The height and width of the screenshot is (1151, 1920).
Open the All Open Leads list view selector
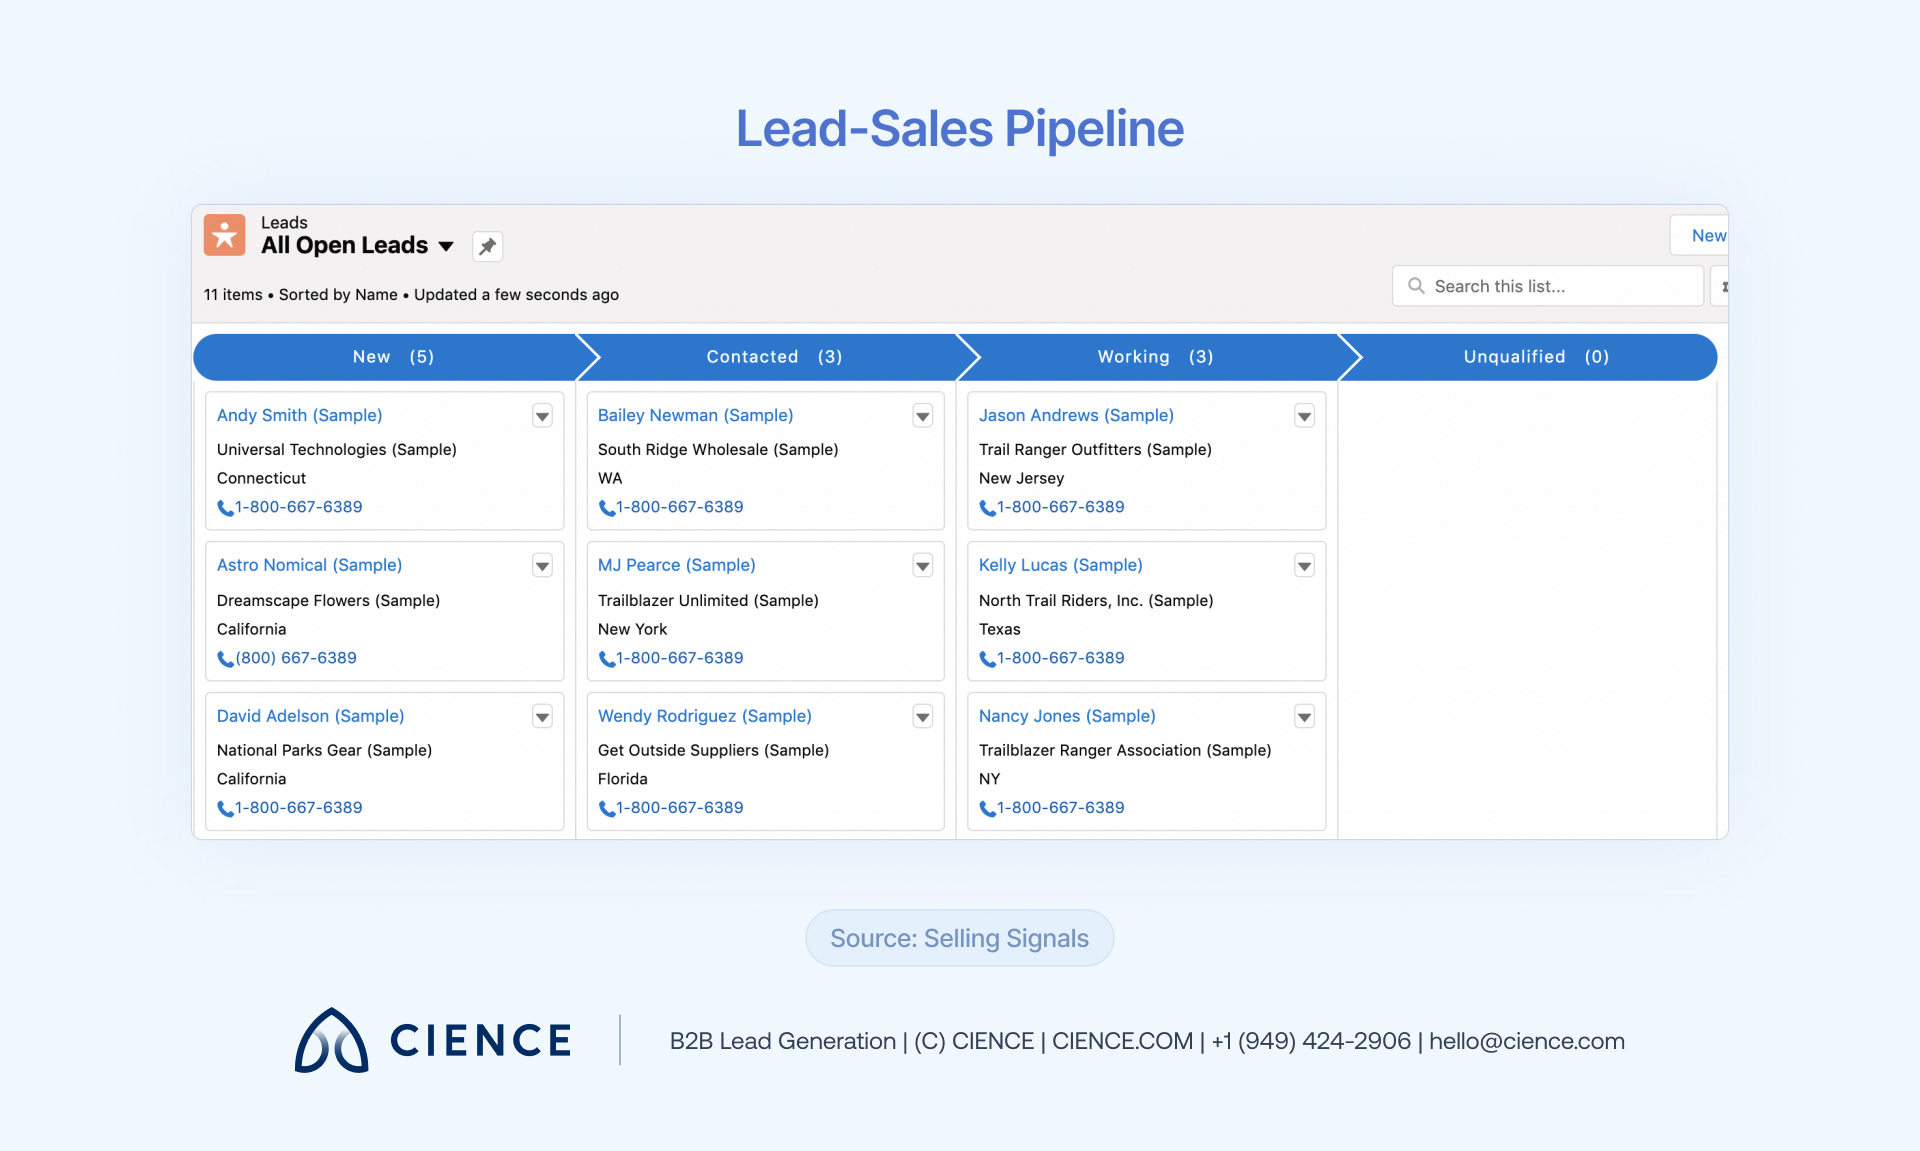(446, 246)
